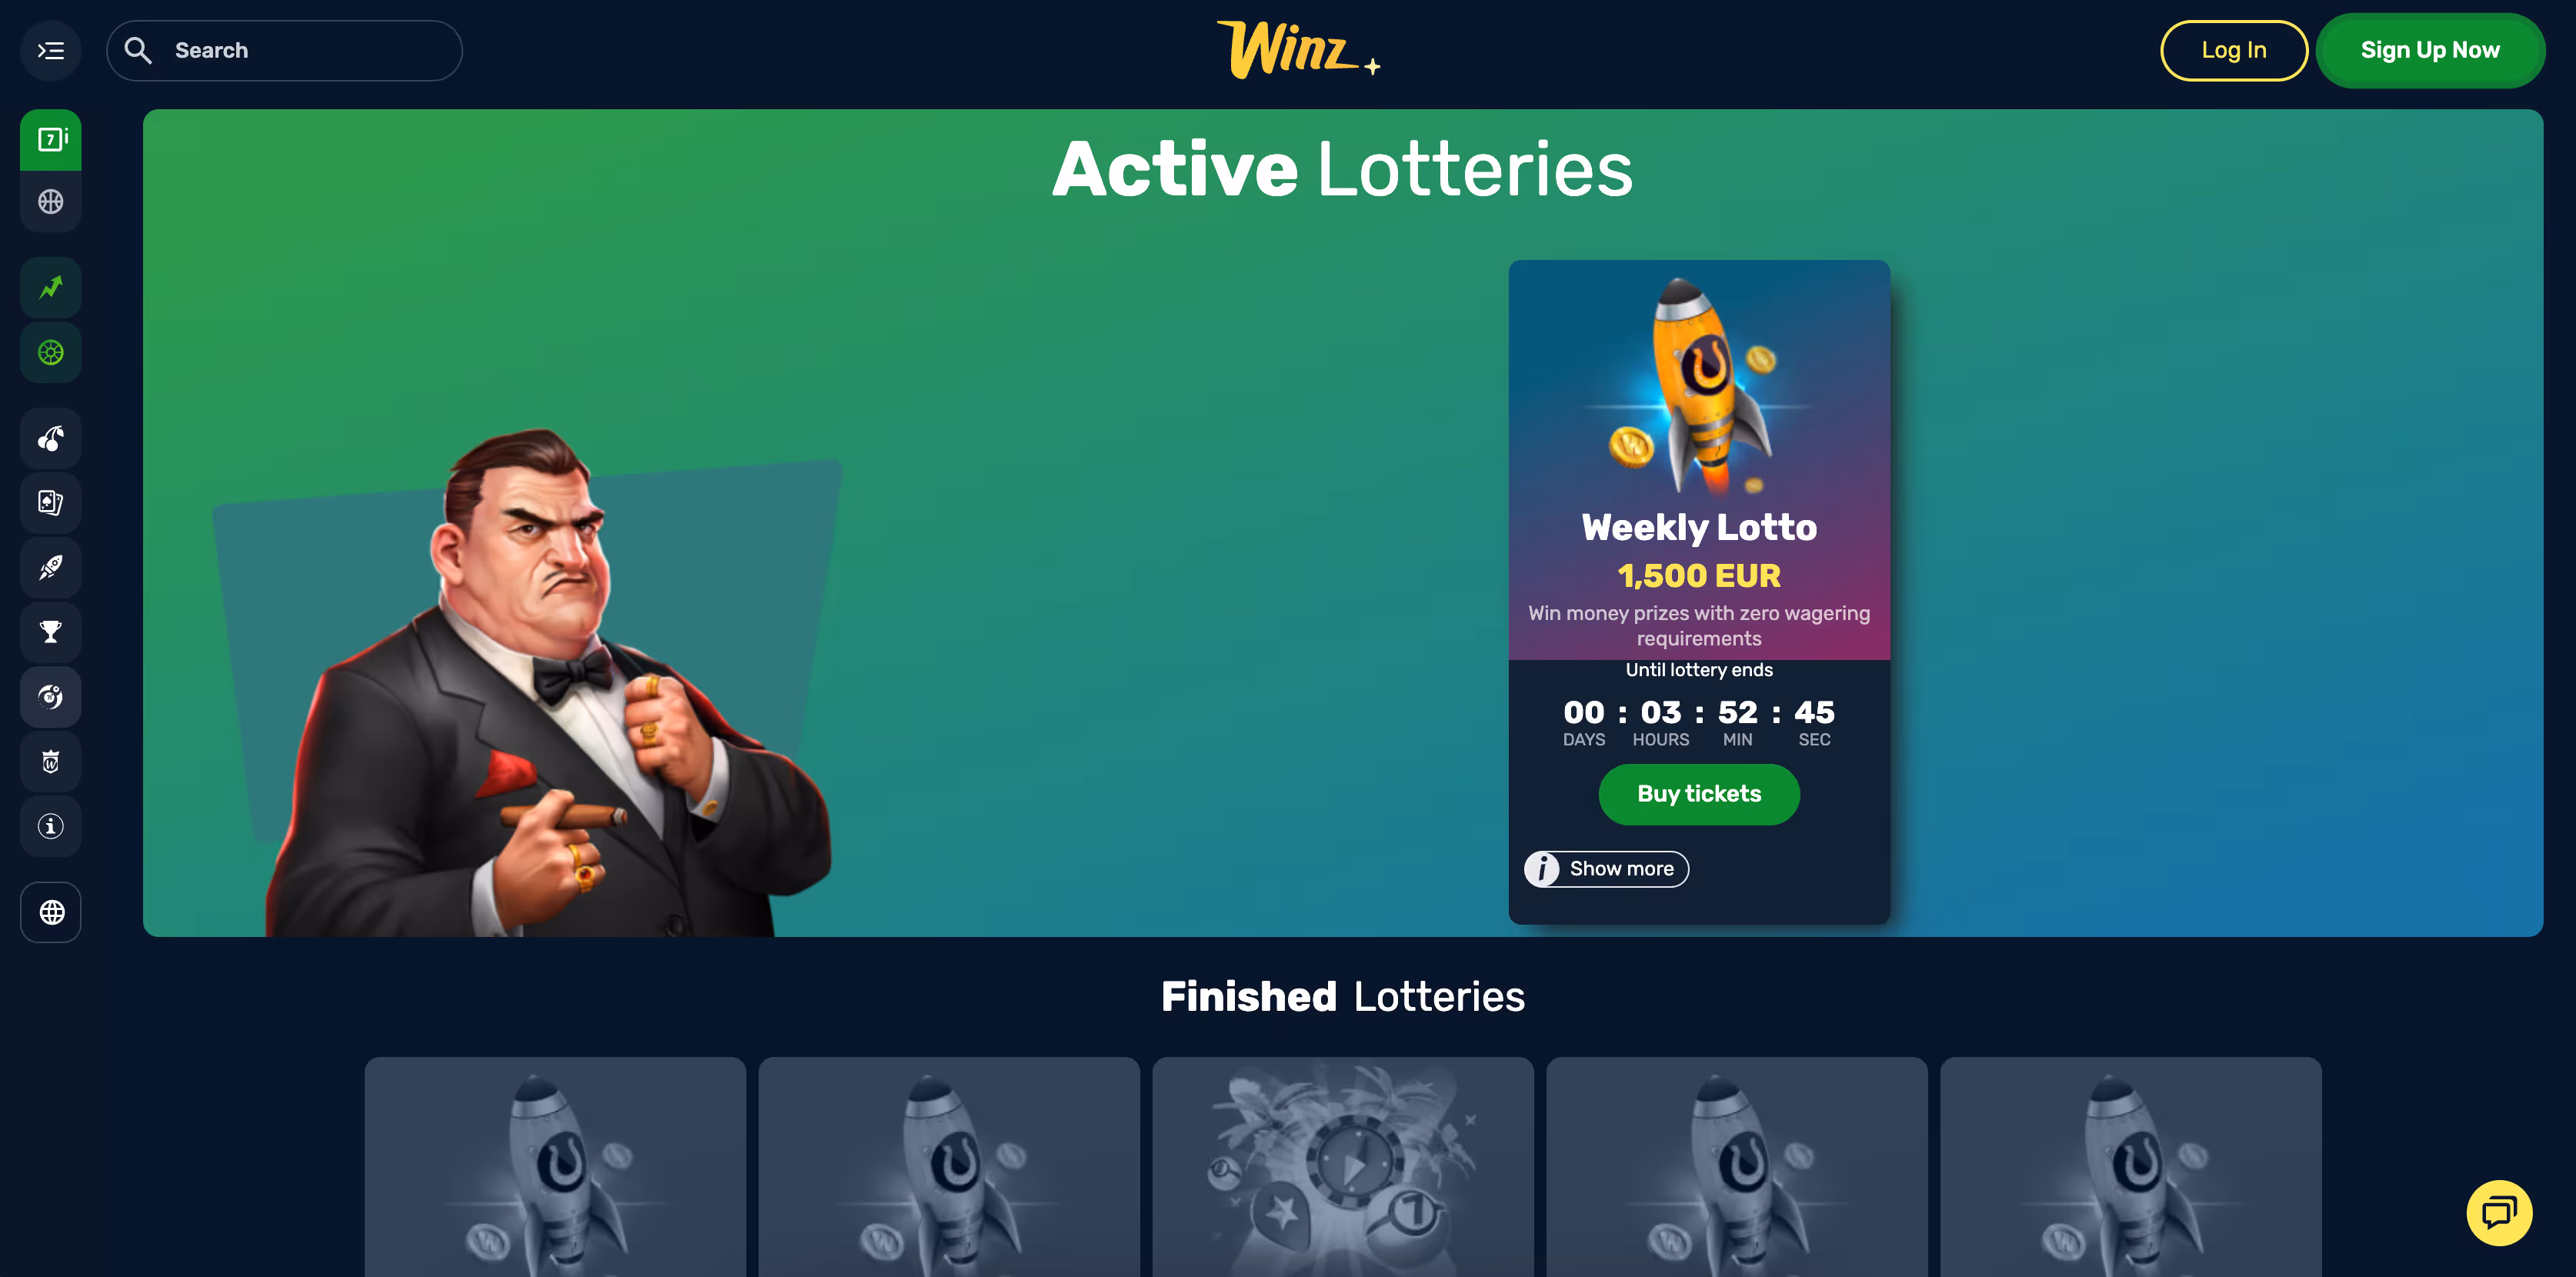
Task: Focus the Search input field
Action: point(284,50)
